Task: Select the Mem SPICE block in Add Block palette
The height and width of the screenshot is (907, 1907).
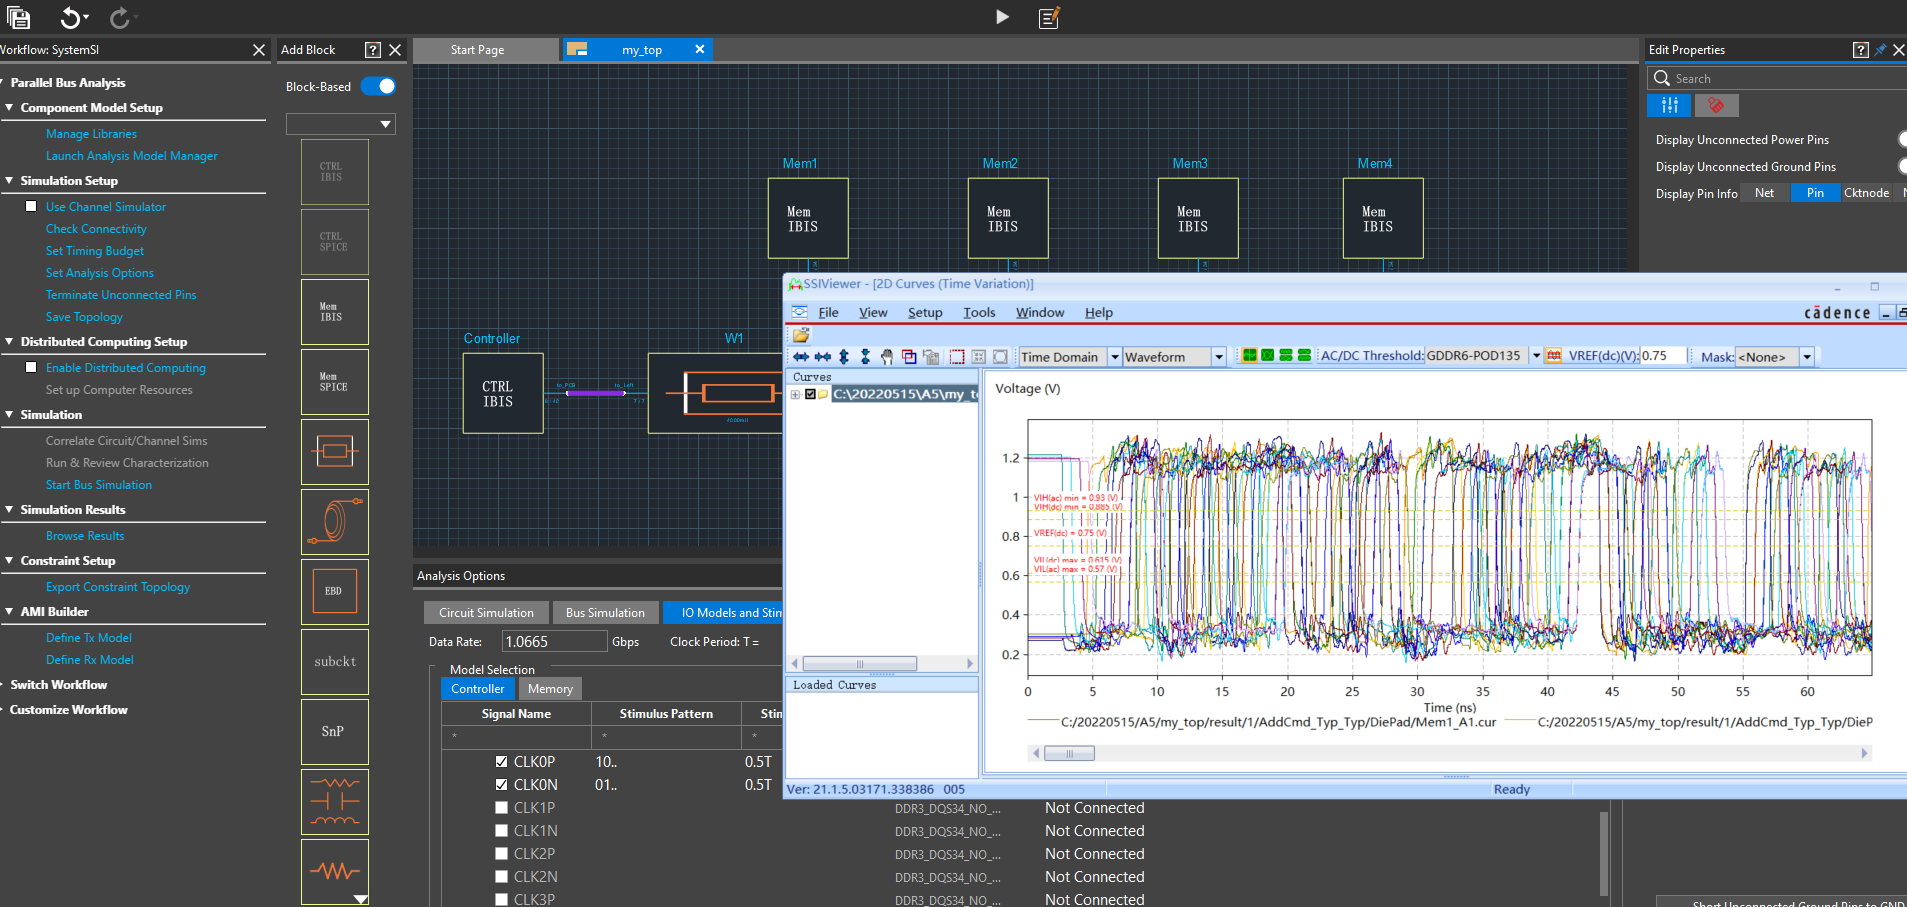Action: coord(335,382)
